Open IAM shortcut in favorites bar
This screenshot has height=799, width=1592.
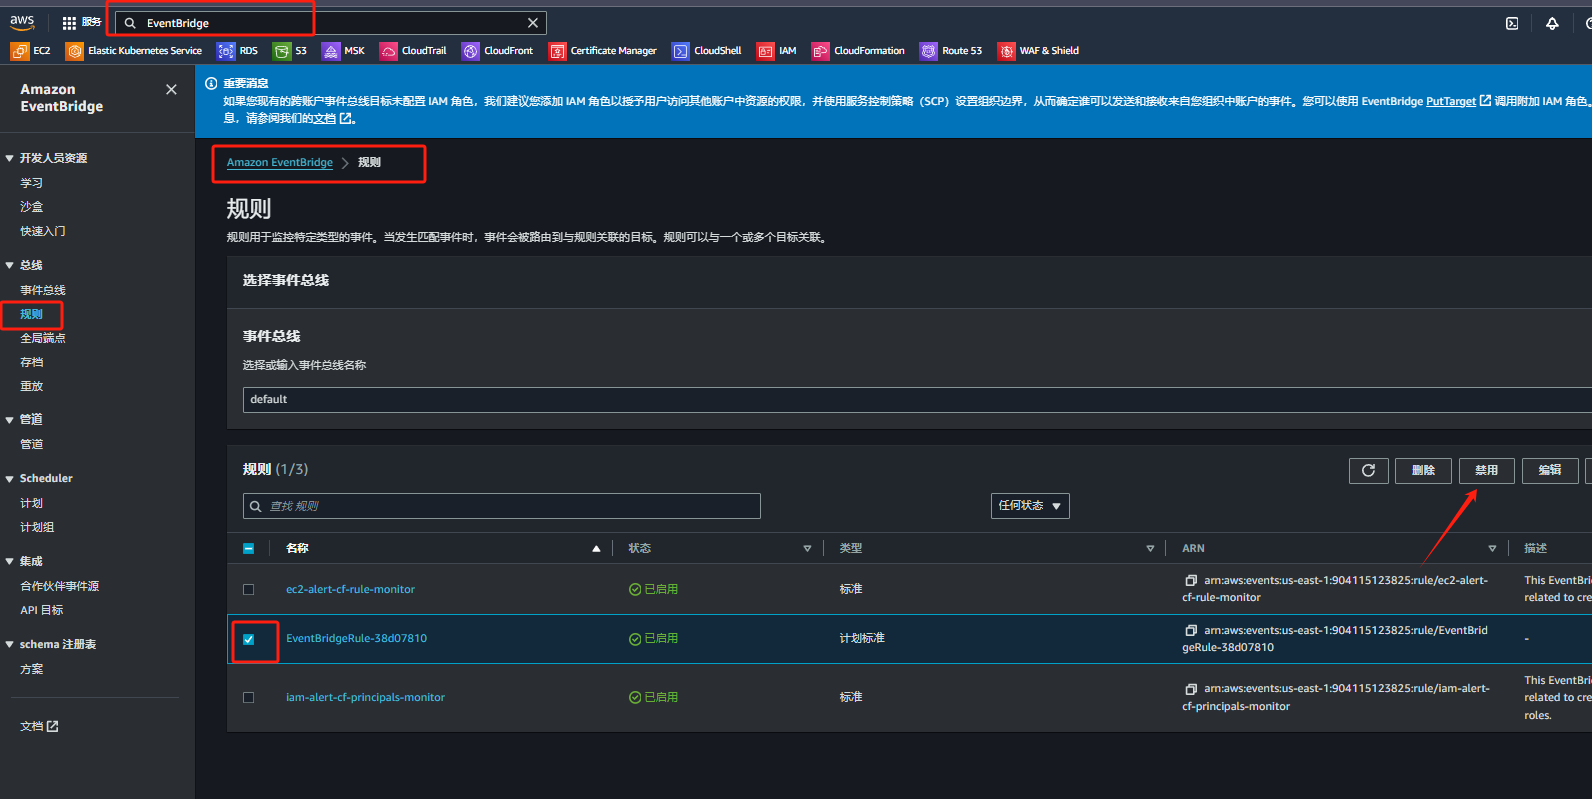(777, 51)
